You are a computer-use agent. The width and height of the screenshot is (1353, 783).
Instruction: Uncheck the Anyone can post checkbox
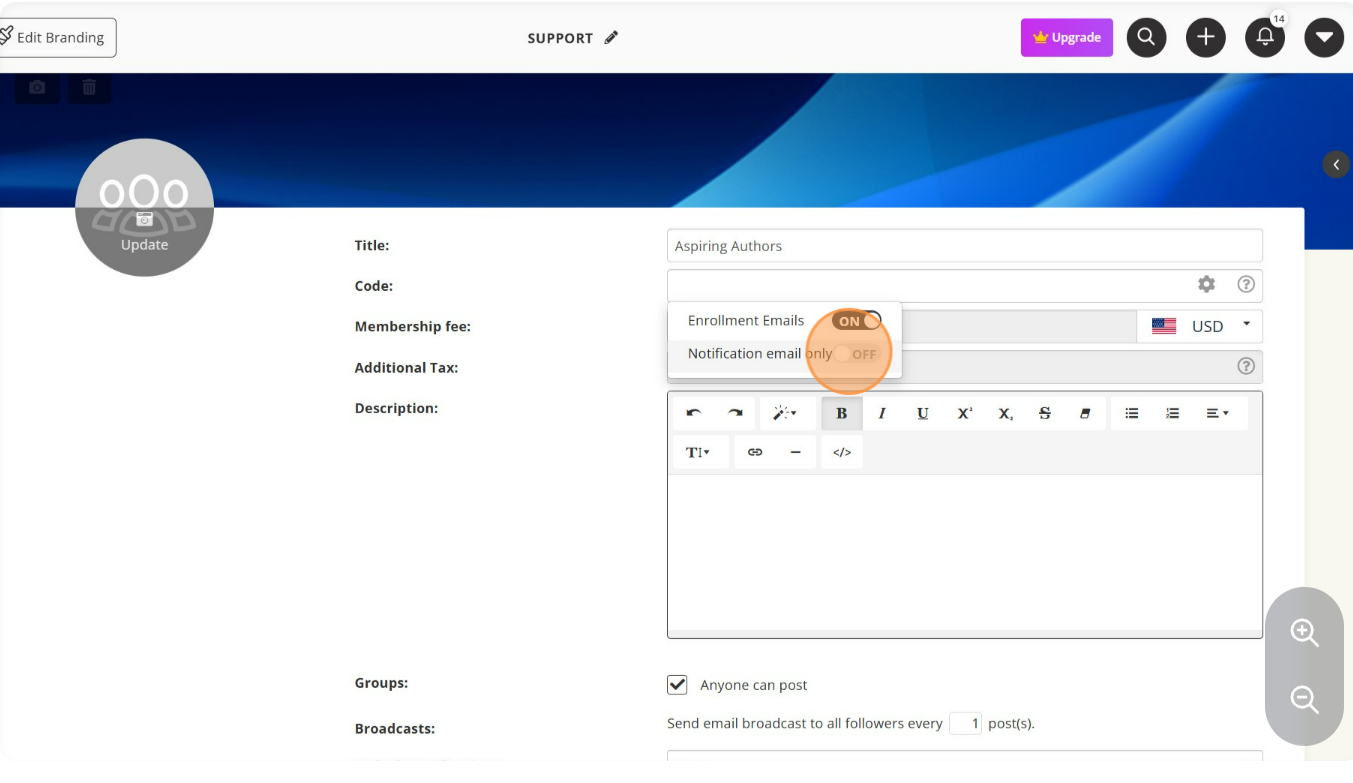point(677,685)
